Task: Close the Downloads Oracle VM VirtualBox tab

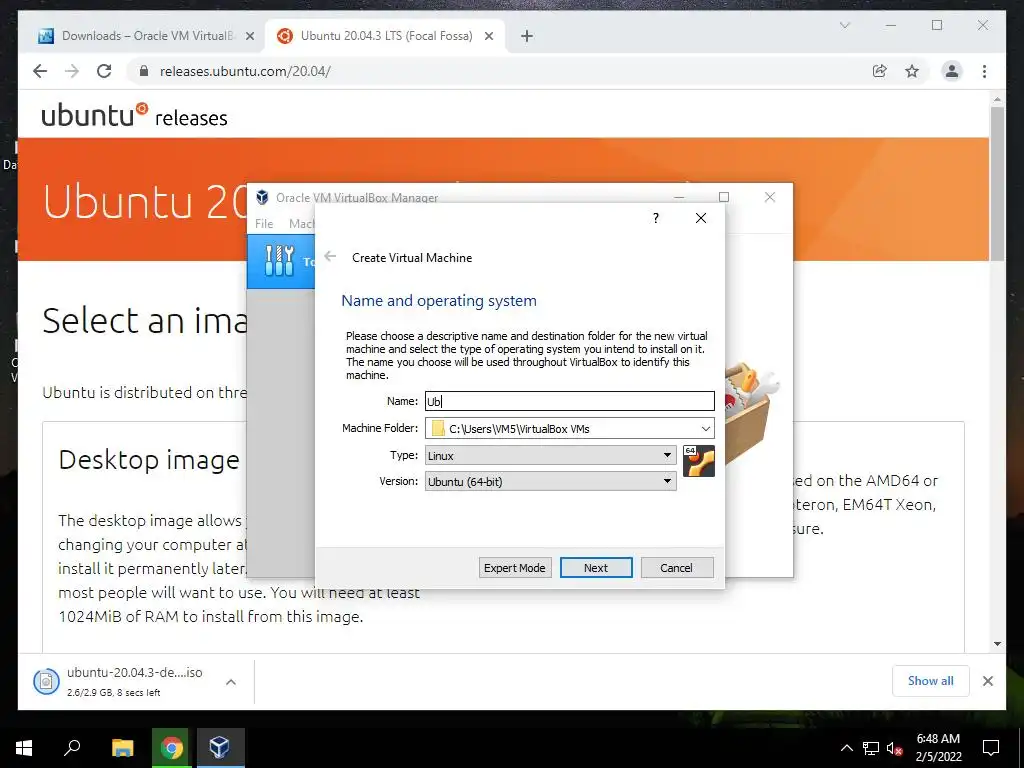Action: pos(249,36)
